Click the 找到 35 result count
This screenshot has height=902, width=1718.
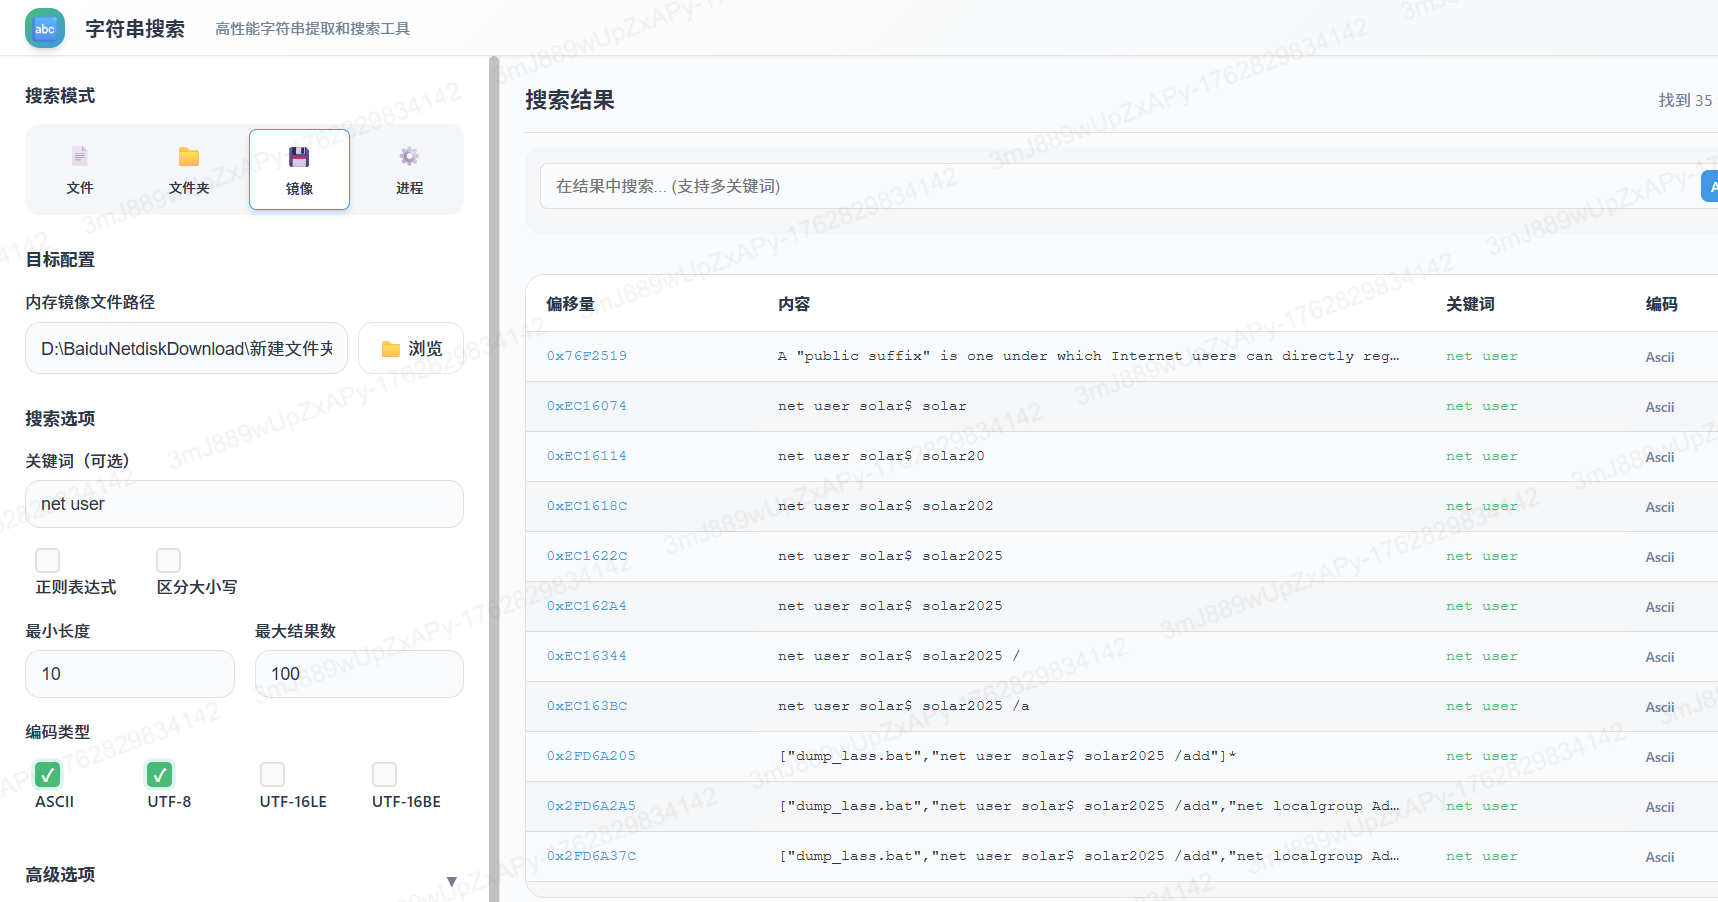coord(1685,100)
